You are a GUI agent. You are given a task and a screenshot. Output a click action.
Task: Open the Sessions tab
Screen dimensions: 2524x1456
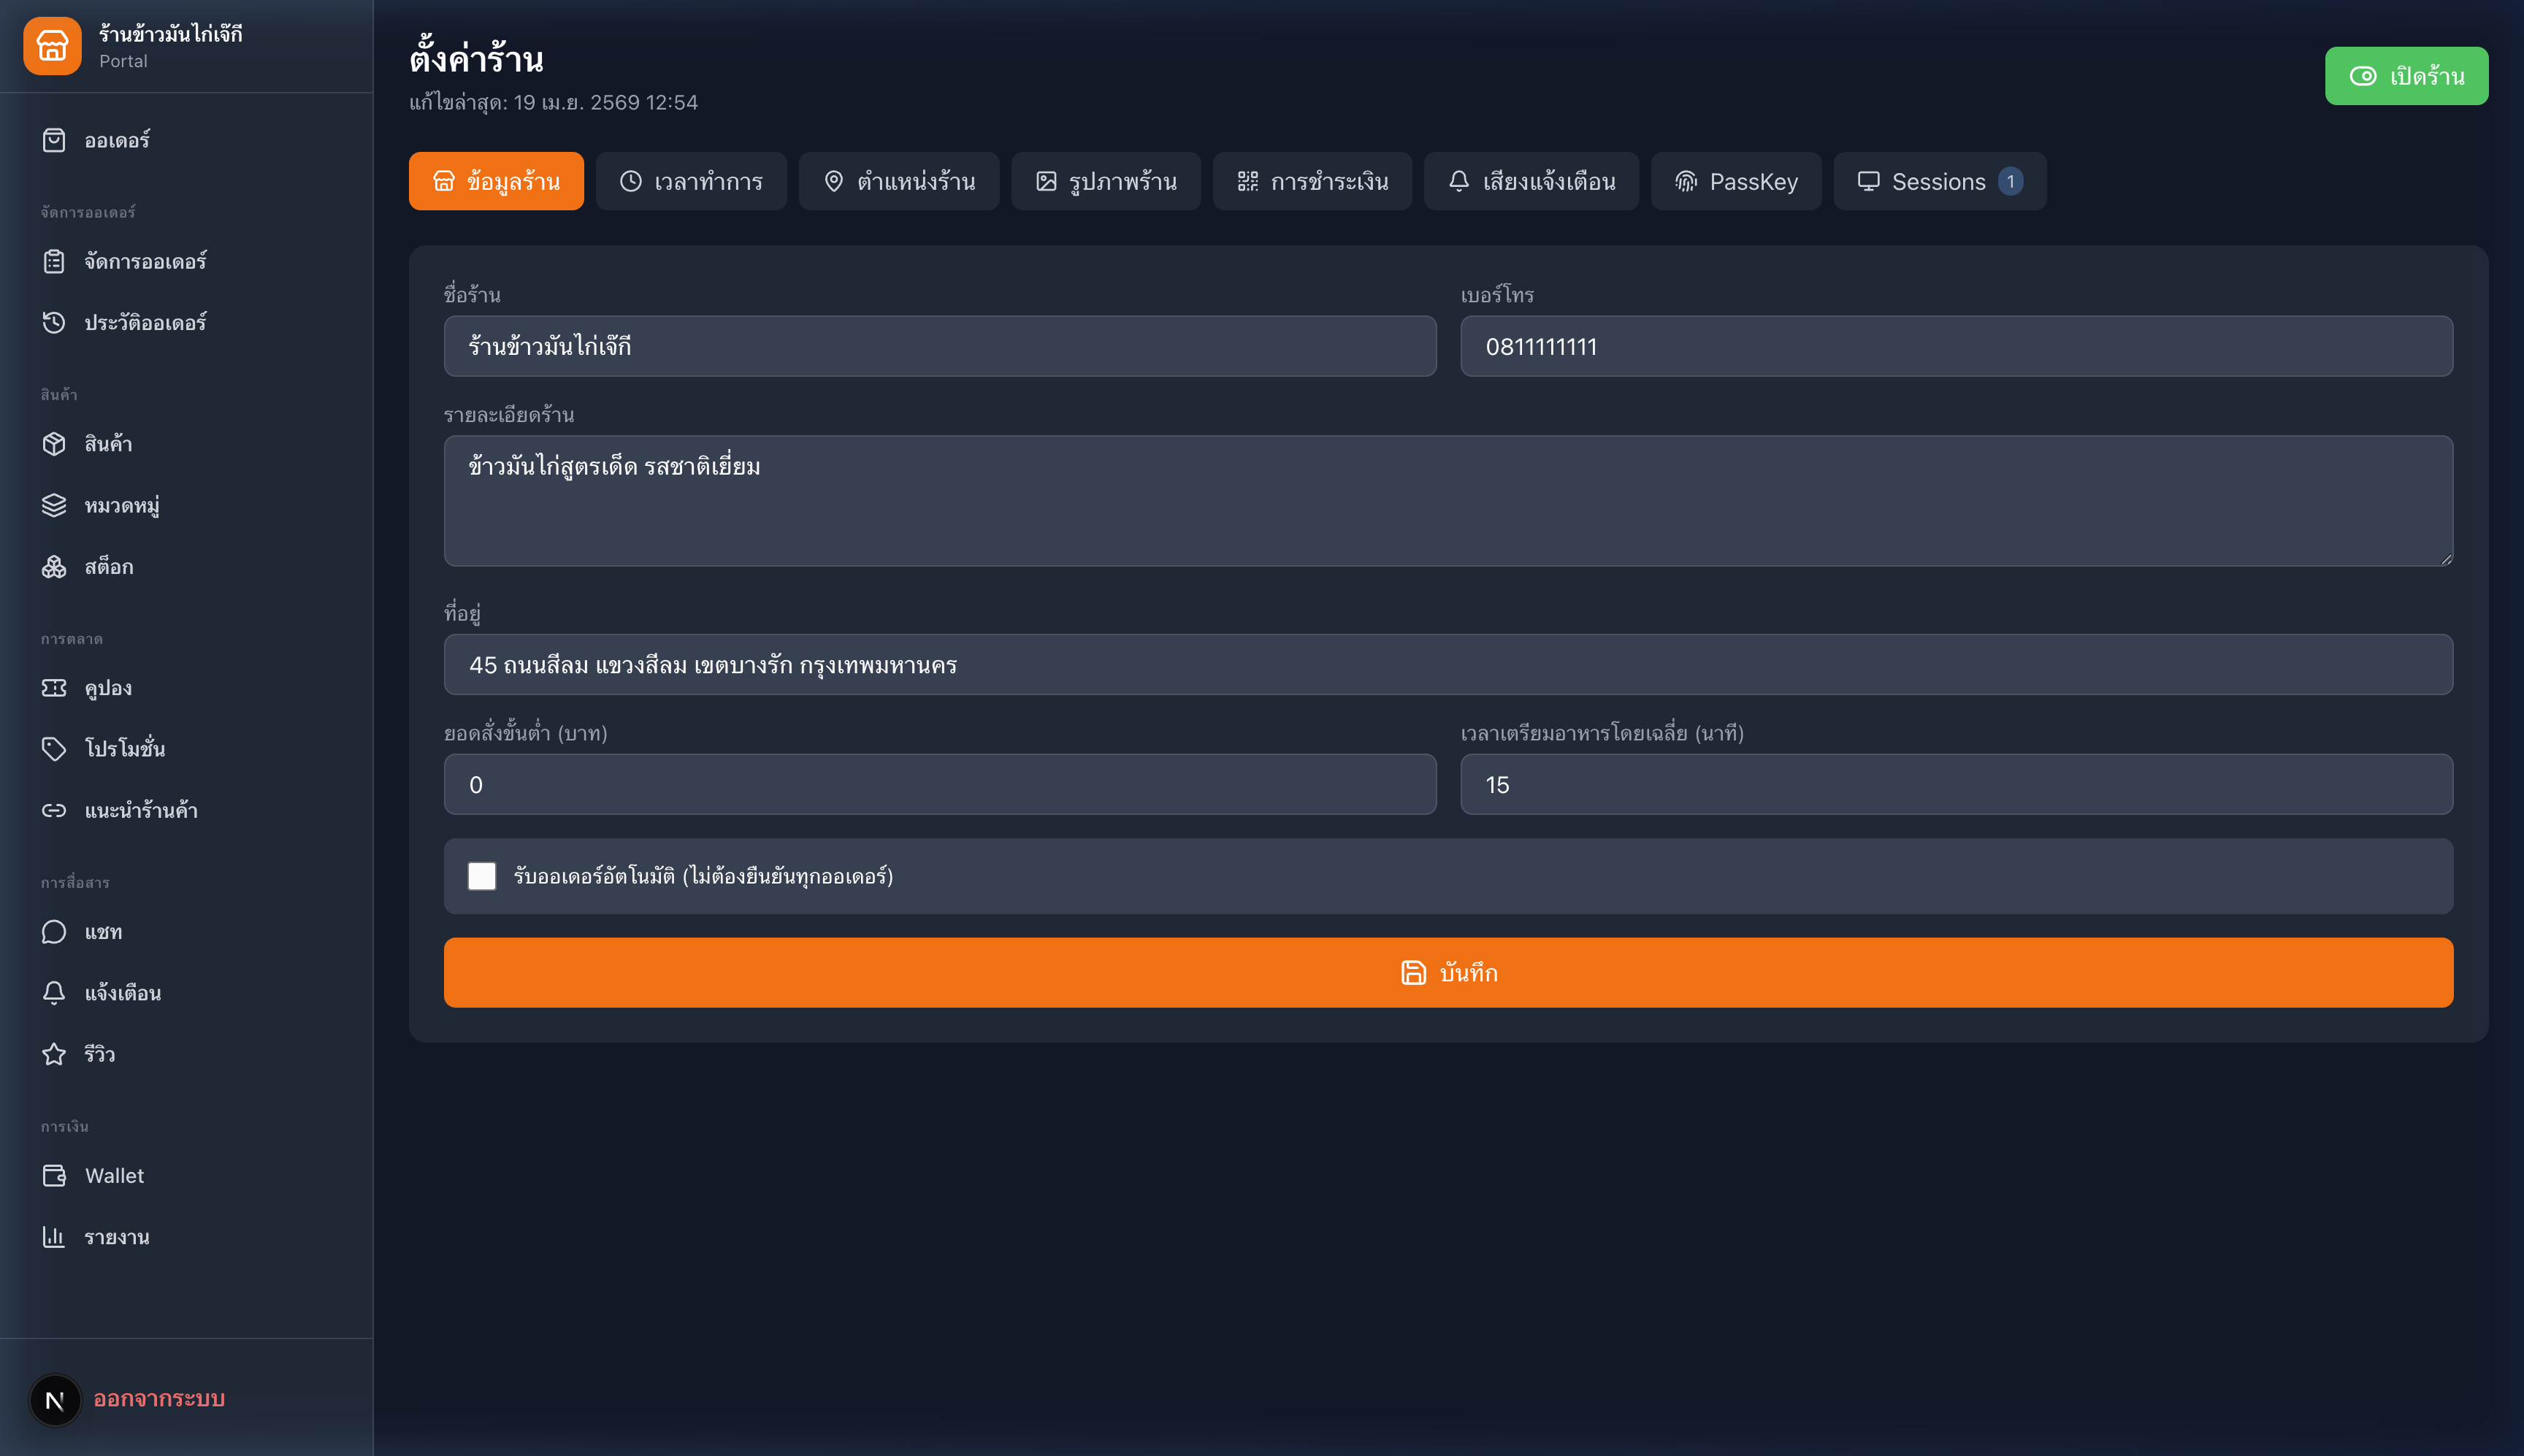(1939, 181)
